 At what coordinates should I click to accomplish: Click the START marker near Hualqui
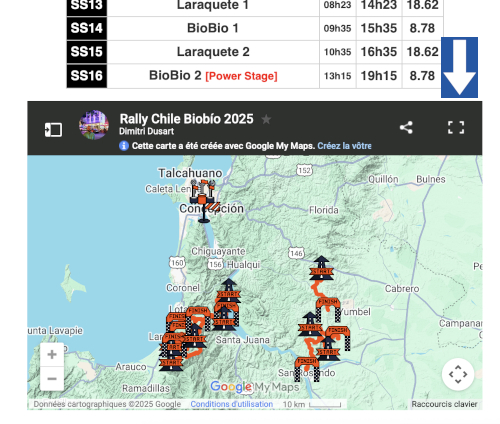pyautogui.click(x=229, y=290)
